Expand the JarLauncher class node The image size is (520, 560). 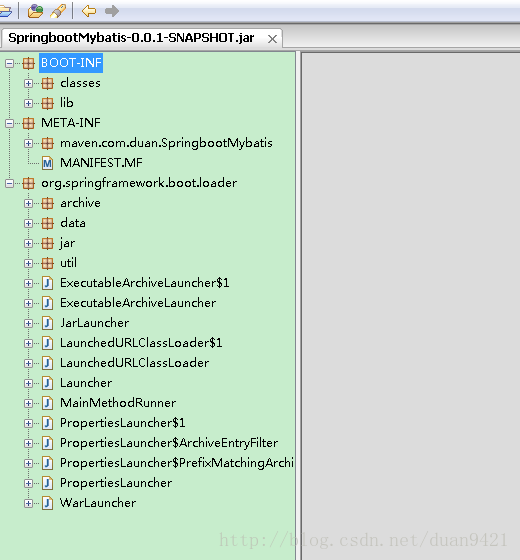pos(28,323)
